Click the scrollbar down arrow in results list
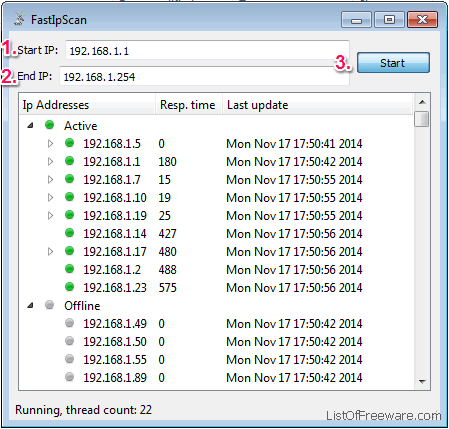Viewport: 449px width, 429px height. coord(422,382)
